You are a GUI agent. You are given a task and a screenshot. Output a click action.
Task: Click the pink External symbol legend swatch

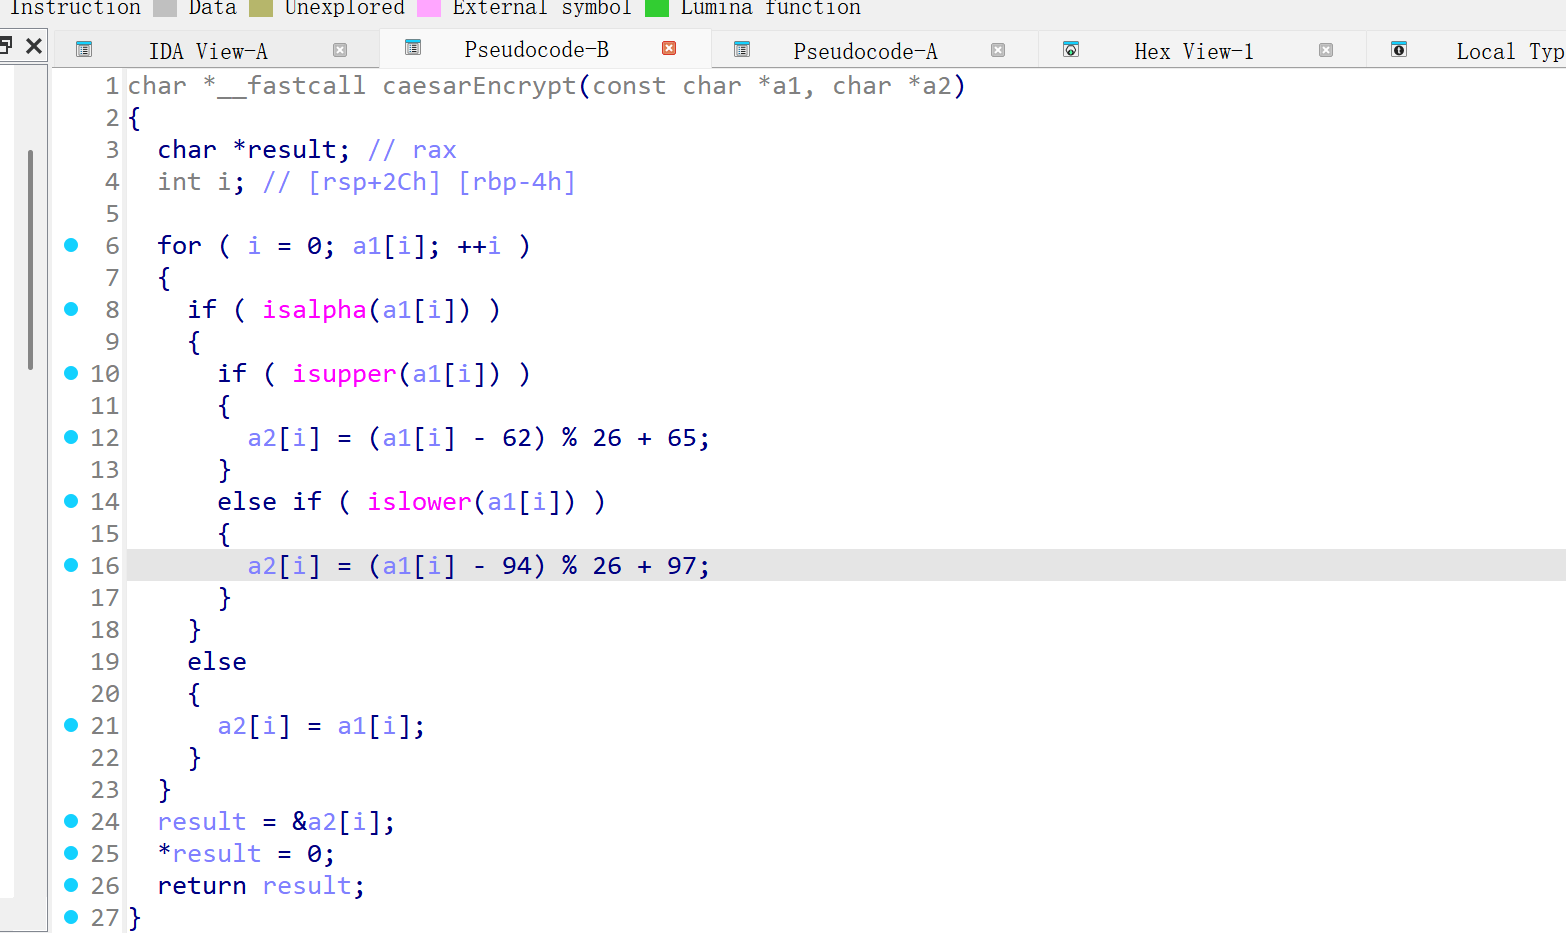429,8
